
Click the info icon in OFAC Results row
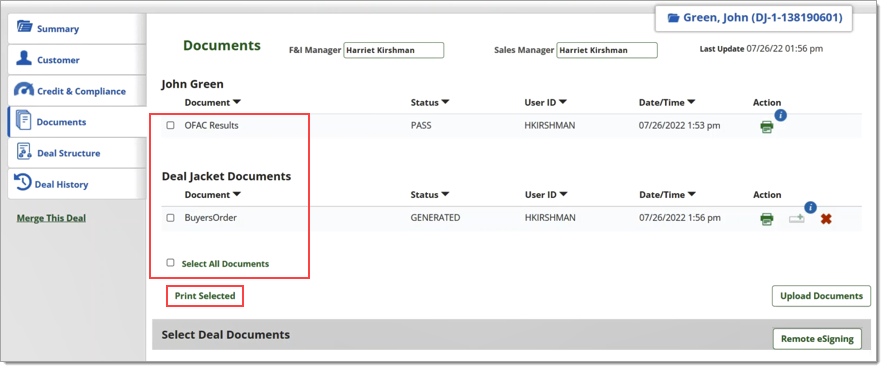click(x=781, y=115)
